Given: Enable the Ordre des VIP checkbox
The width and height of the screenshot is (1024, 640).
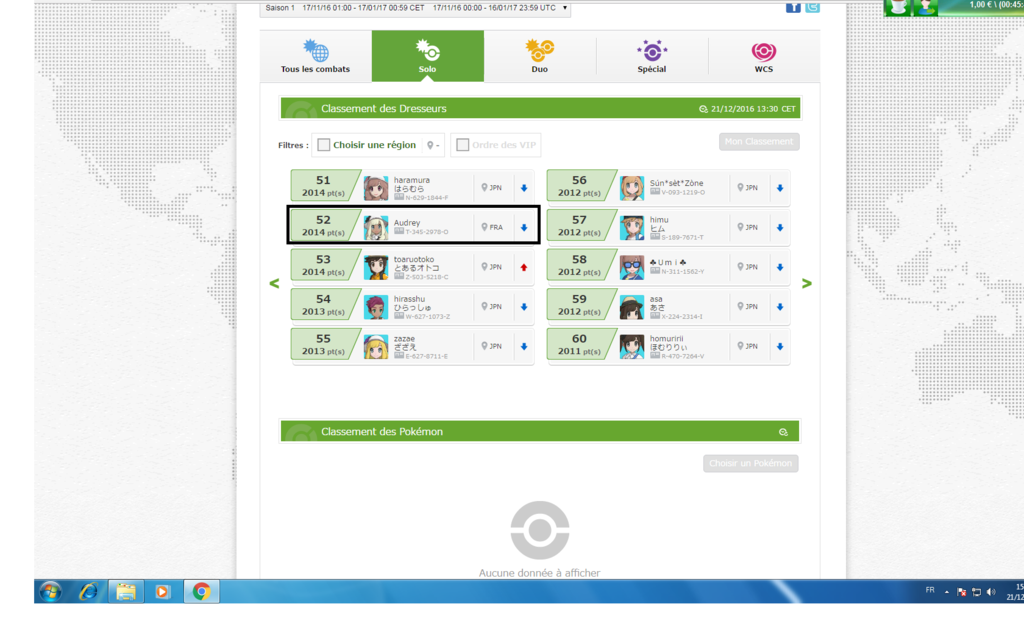Looking at the screenshot, I should [x=462, y=145].
